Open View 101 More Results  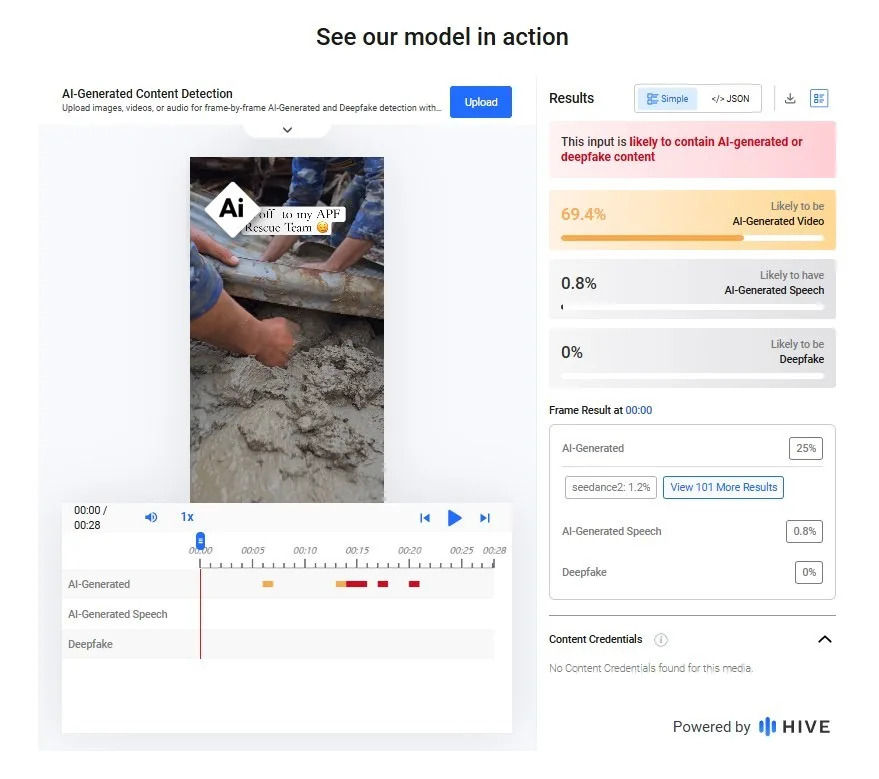(x=723, y=487)
